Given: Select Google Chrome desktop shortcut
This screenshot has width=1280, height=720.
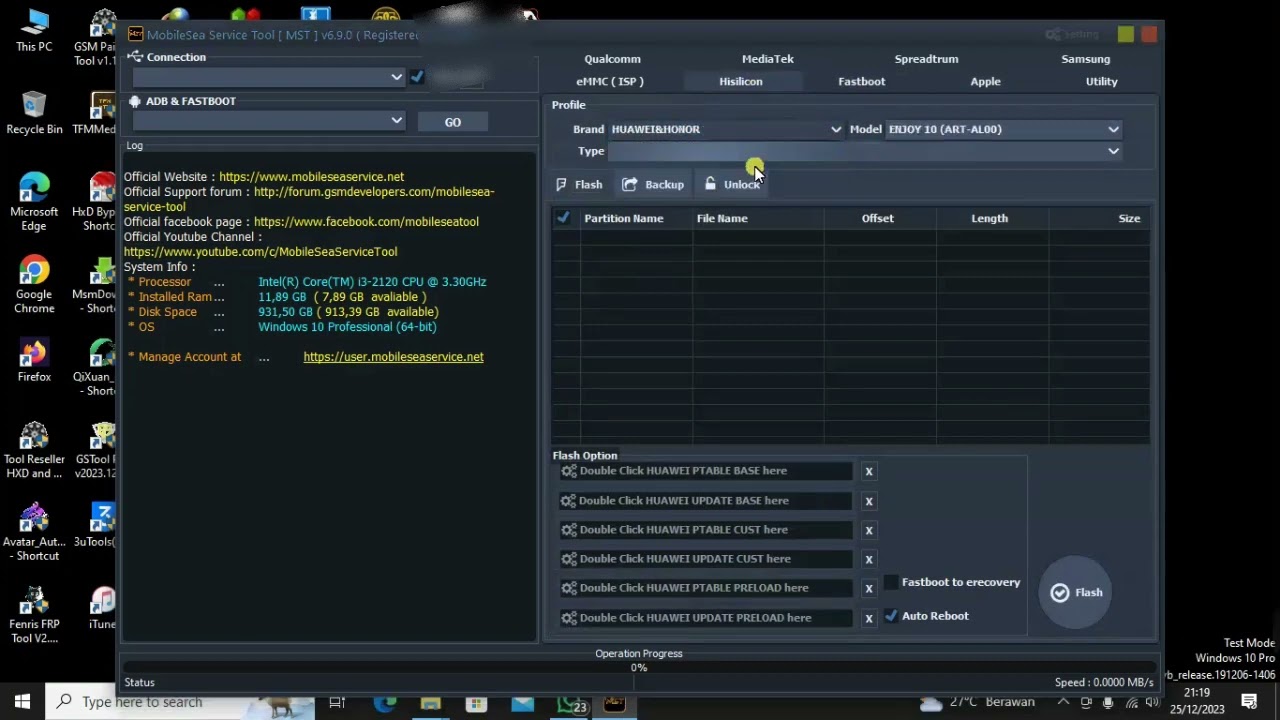Looking at the screenshot, I should [34, 285].
